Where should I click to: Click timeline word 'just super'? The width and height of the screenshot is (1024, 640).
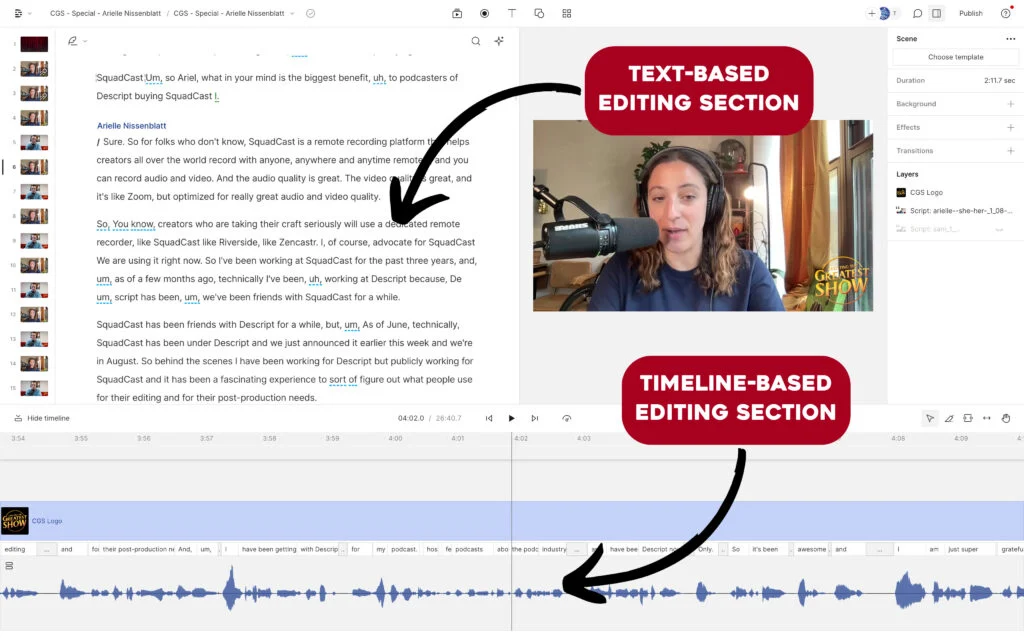pos(963,549)
